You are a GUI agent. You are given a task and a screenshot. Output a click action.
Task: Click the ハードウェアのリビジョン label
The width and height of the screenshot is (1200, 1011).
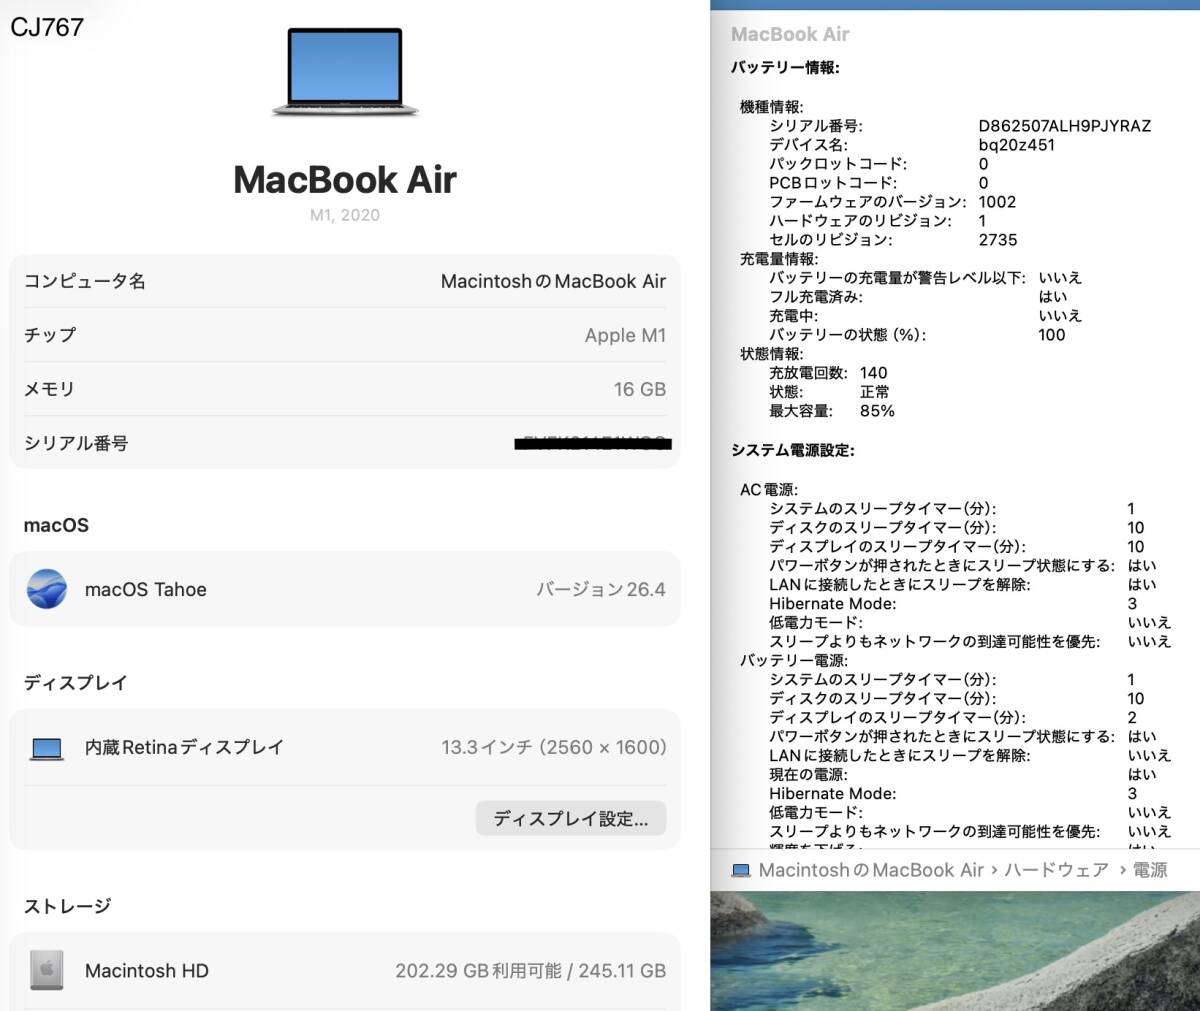[x=861, y=221]
